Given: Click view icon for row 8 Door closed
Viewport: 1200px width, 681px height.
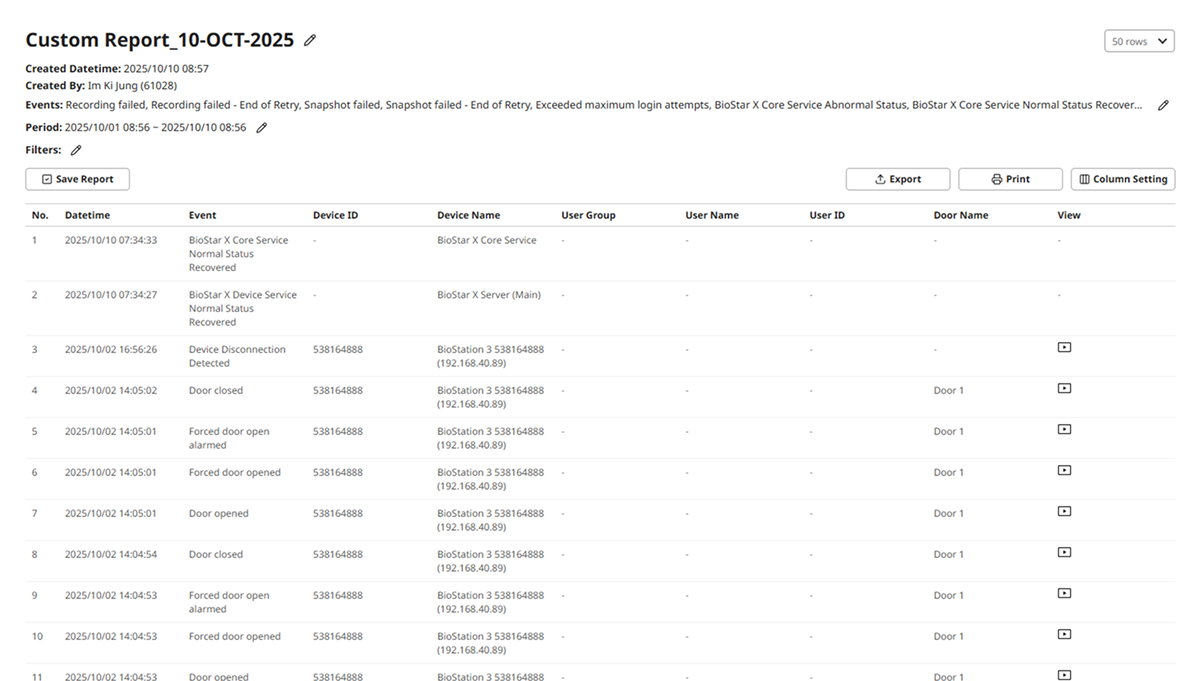Looking at the screenshot, I should click(x=1064, y=553).
